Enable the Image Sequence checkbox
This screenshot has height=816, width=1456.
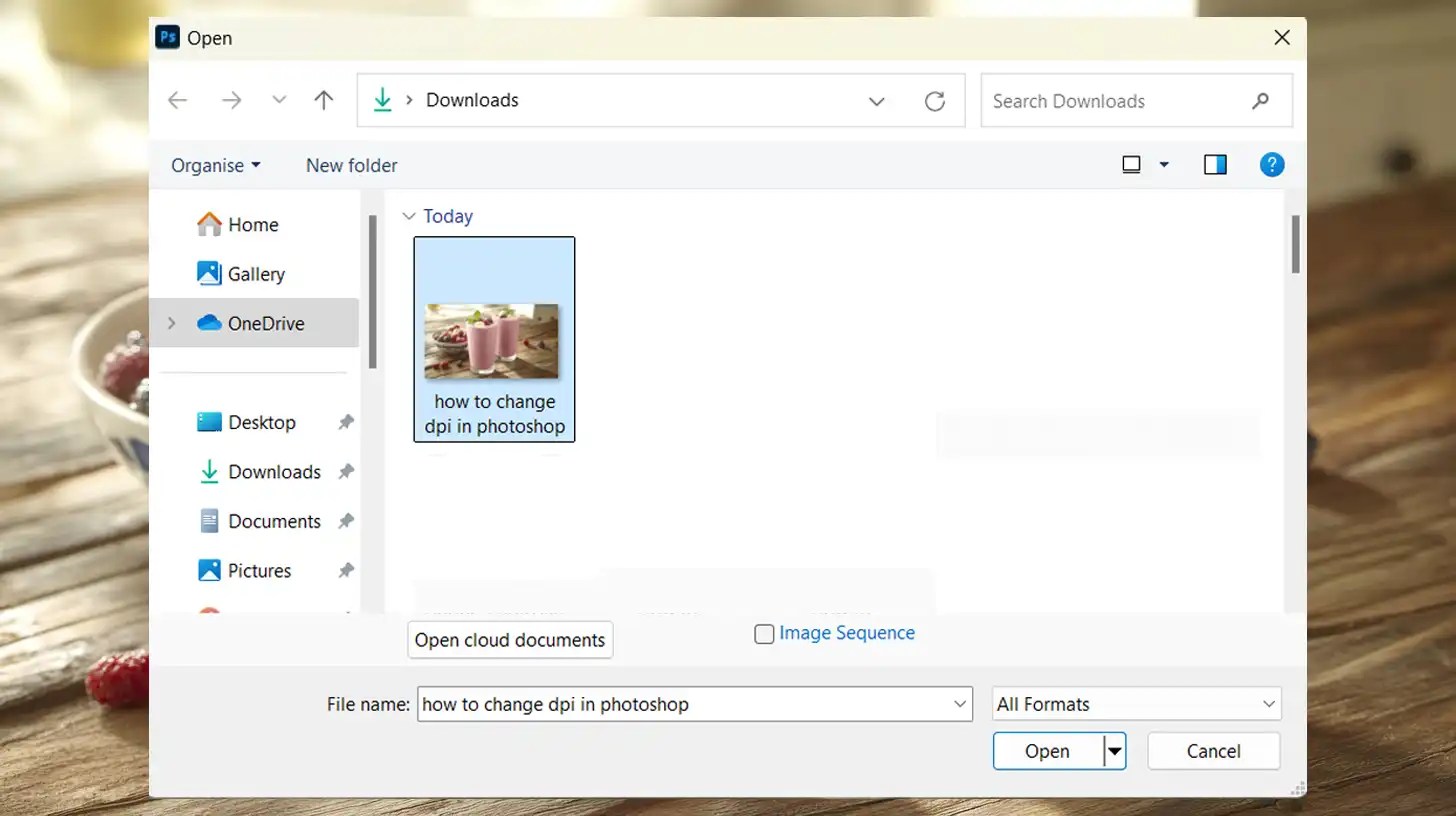tap(764, 634)
